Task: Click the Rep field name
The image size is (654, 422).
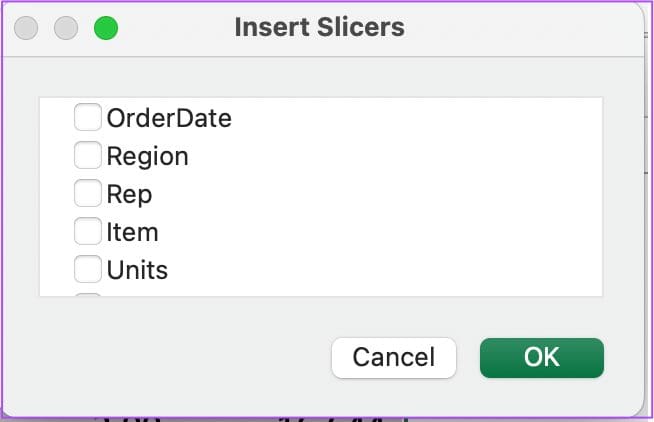Action: pyautogui.click(x=129, y=194)
